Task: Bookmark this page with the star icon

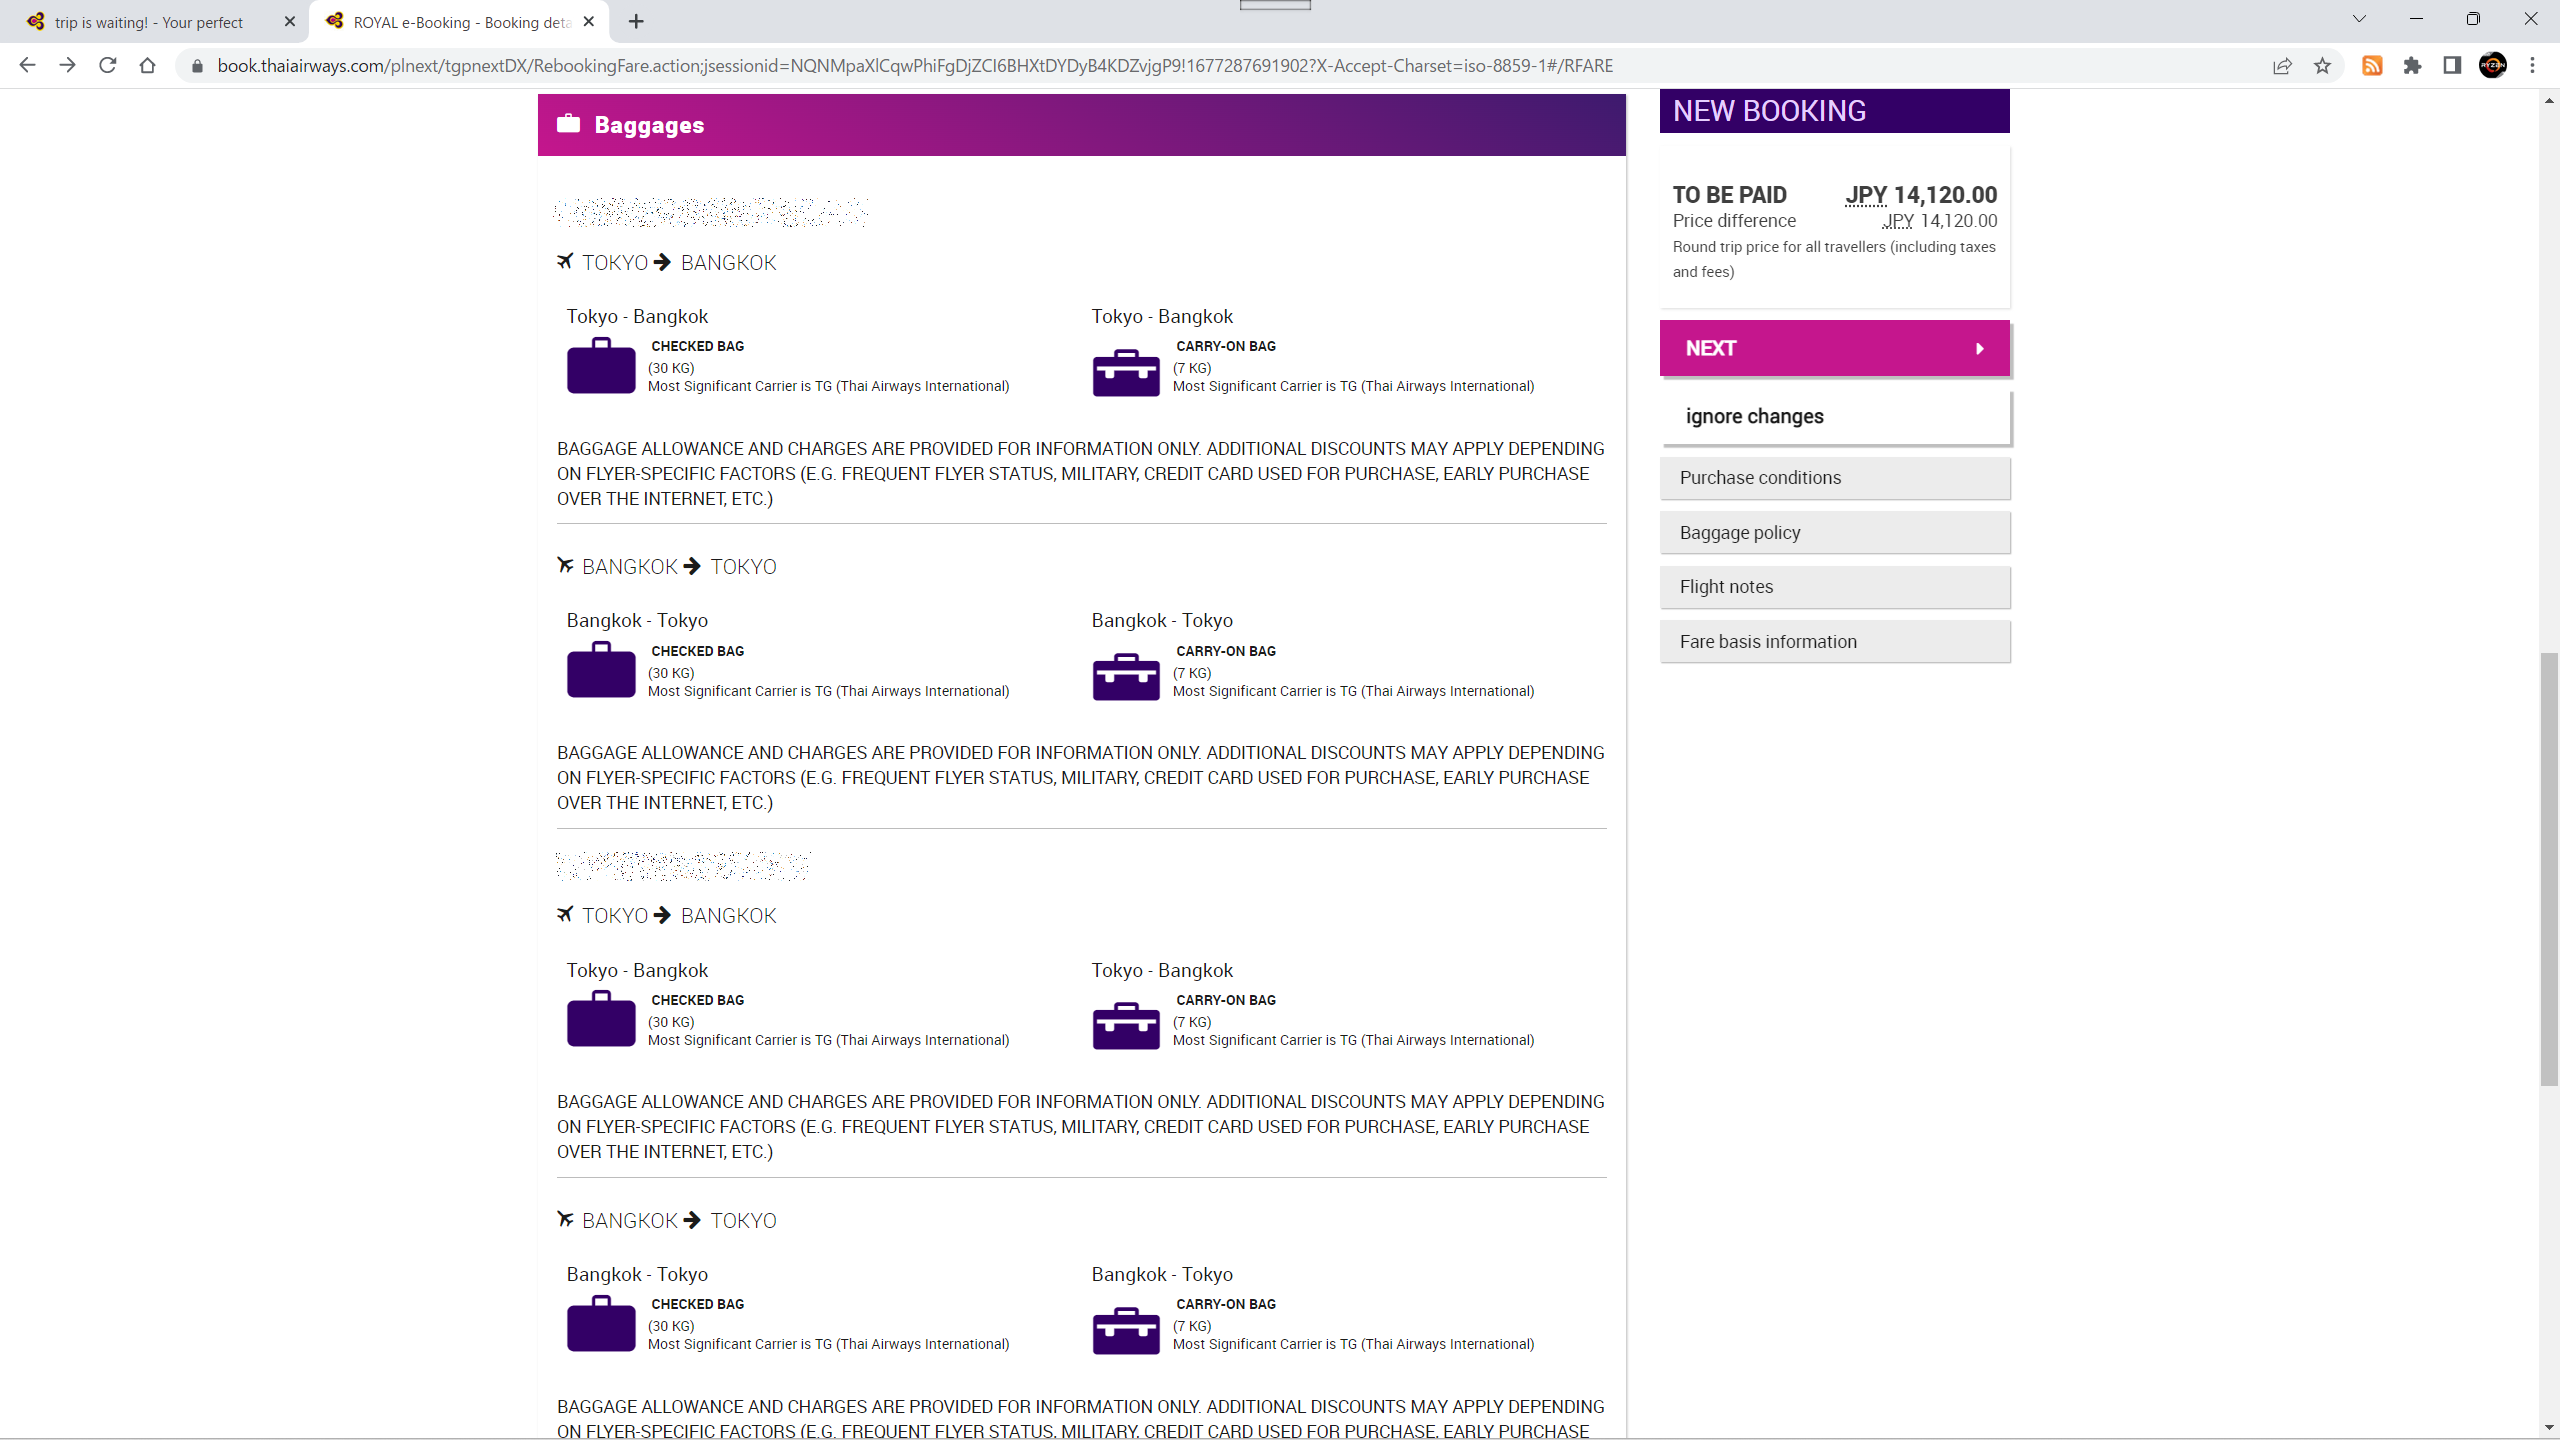Action: point(2322,66)
